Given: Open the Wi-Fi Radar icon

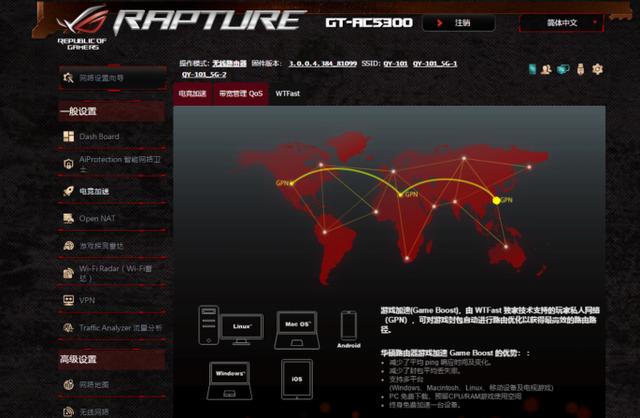Looking at the screenshot, I should pos(69,273).
